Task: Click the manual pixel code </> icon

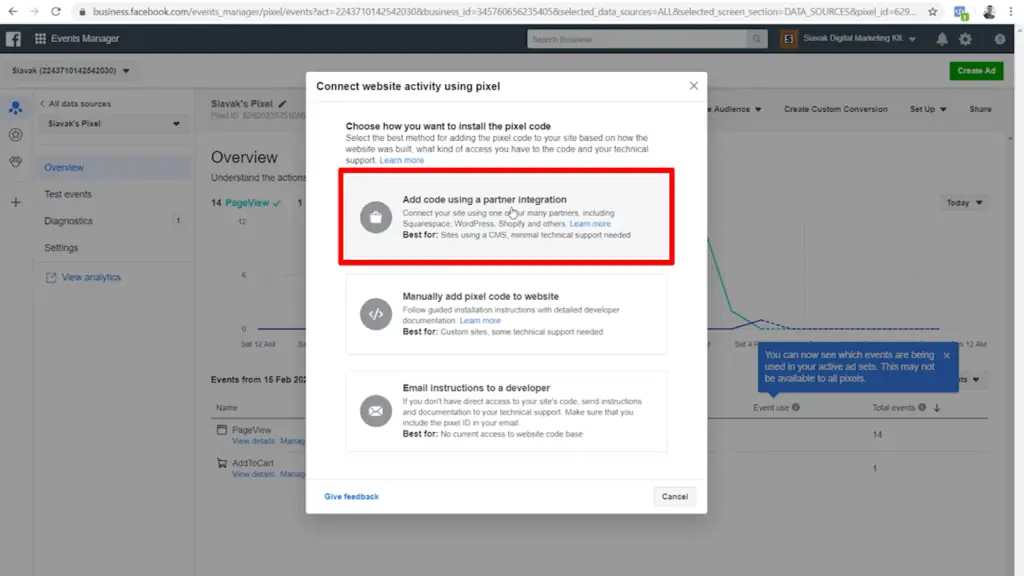Action: click(x=375, y=313)
